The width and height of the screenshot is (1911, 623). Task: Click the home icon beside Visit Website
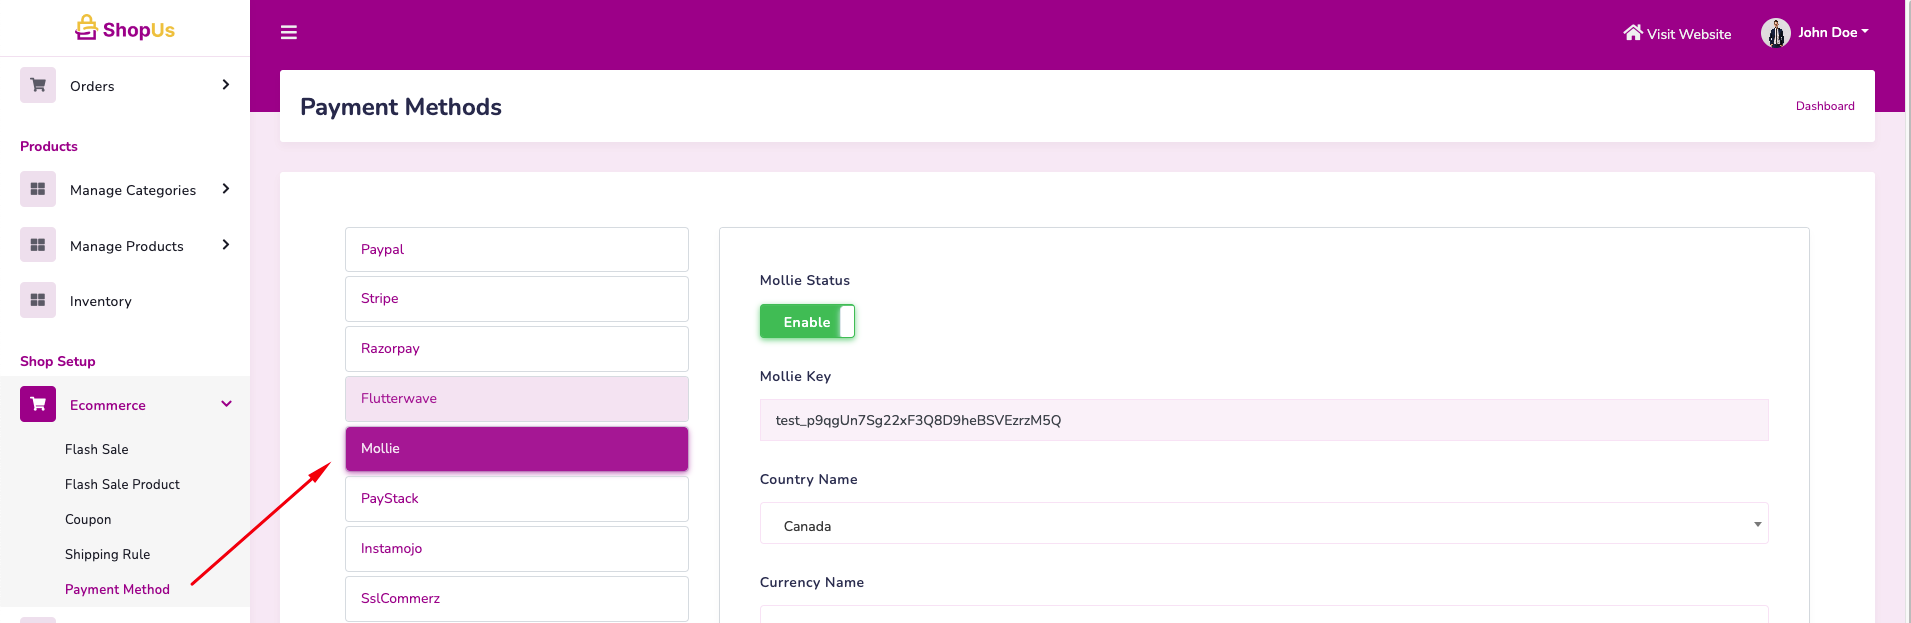[1632, 33]
